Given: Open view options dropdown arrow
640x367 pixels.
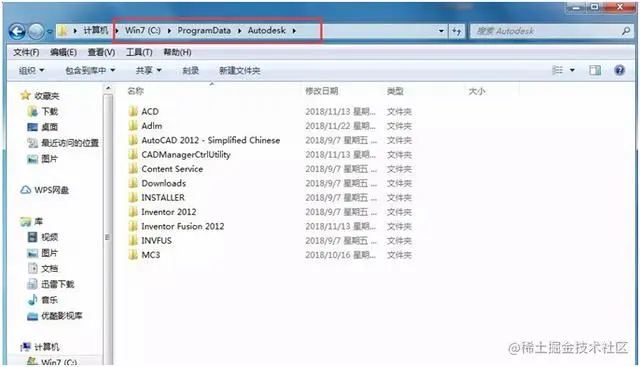Looking at the screenshot, I should tap(572, 71).
